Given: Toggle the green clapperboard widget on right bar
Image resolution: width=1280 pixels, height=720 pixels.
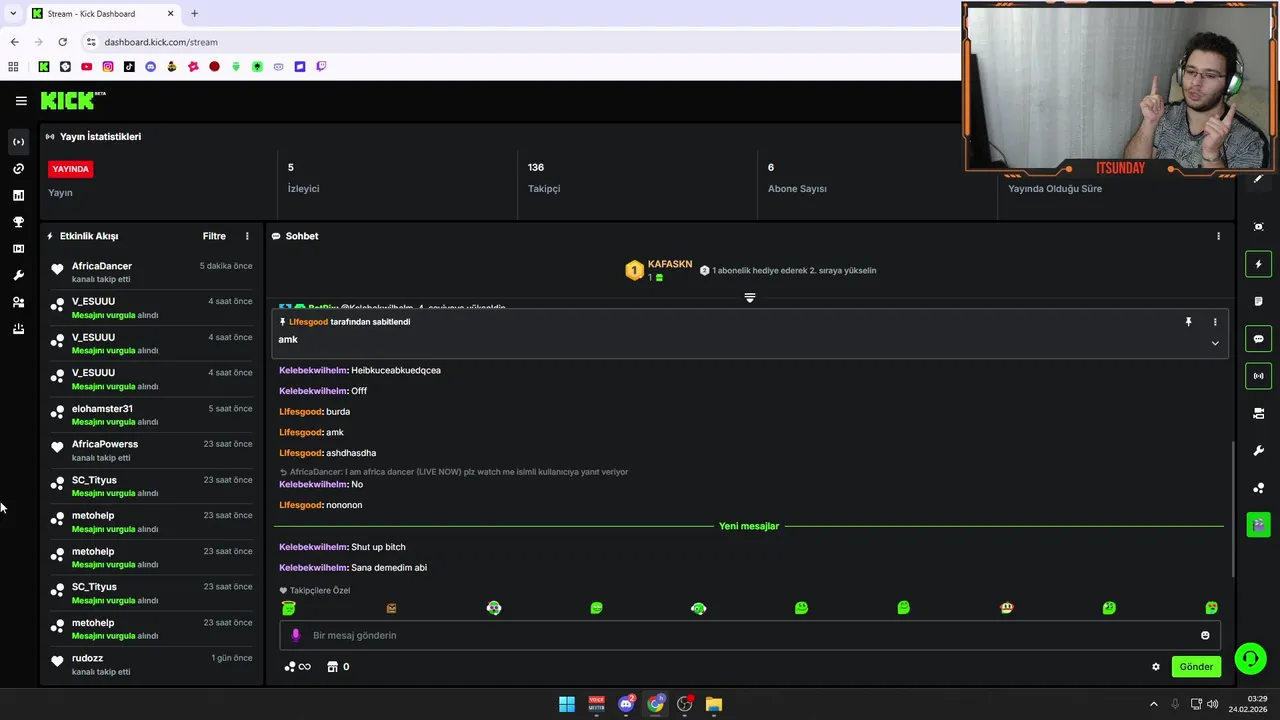Looking at the screenshot, I should point(1258,525).
